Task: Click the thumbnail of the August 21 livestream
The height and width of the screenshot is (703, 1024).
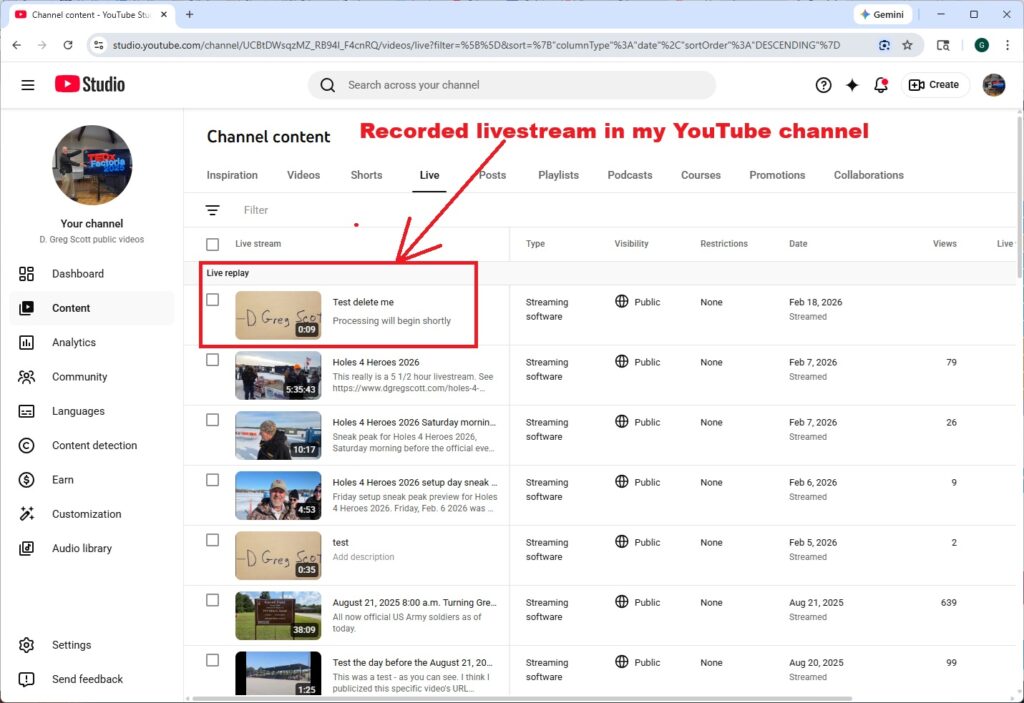Action: tap(277, 615)
